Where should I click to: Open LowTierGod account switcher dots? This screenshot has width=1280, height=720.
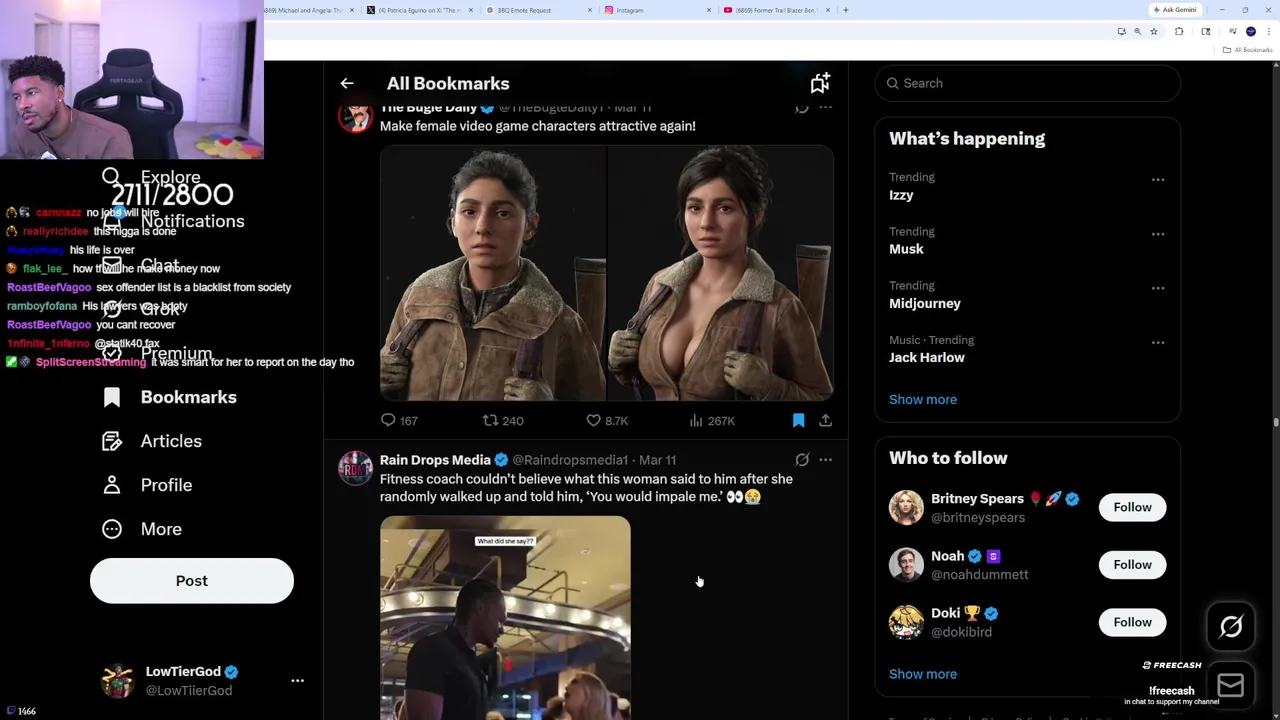click(297, 681)
